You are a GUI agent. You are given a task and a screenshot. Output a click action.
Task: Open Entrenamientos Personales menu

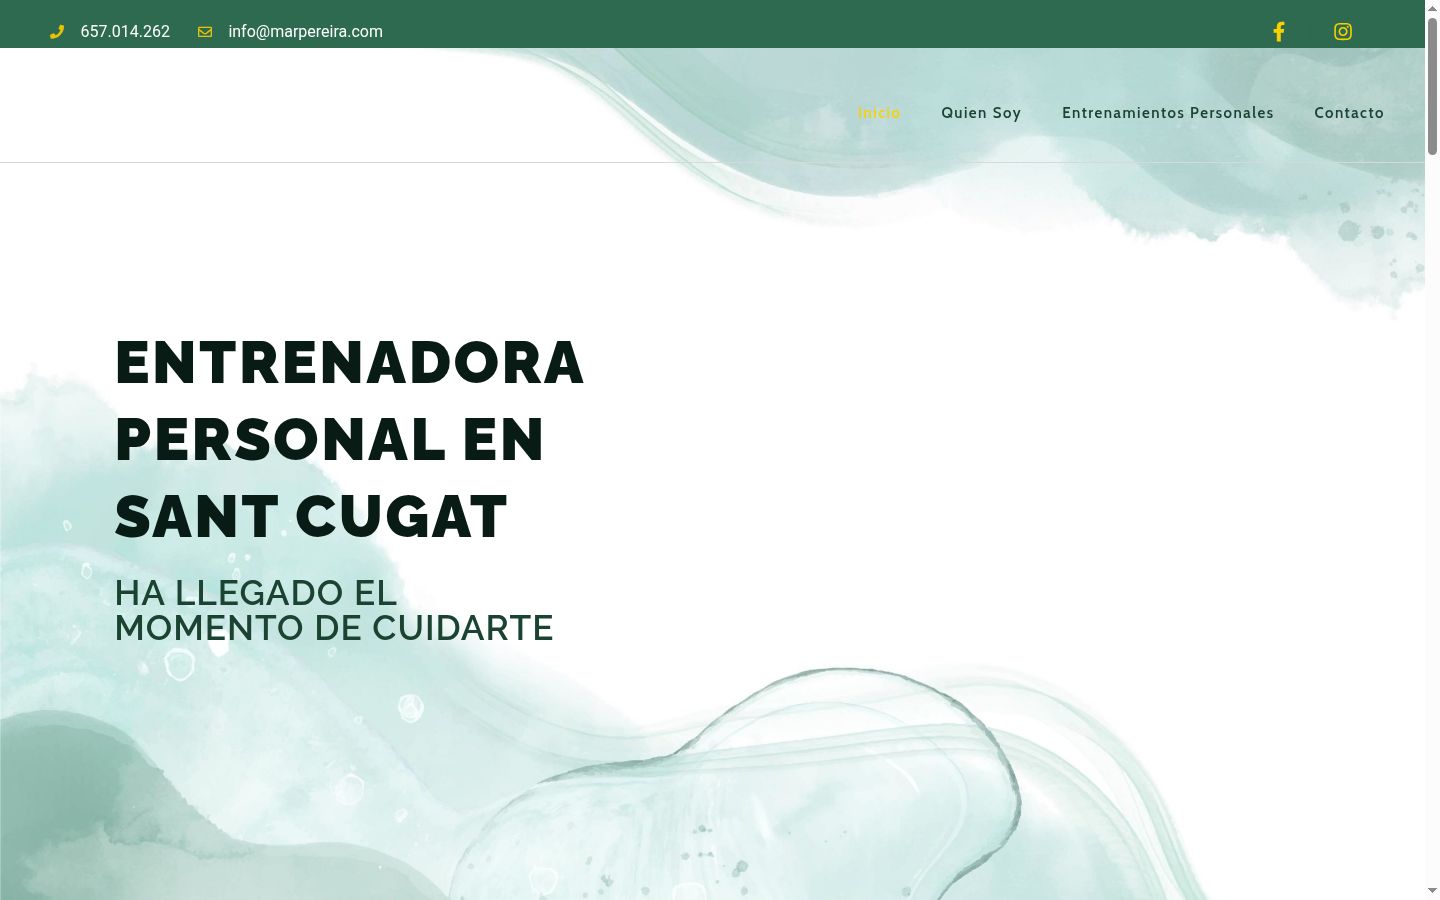click(x=1168, y=113)
